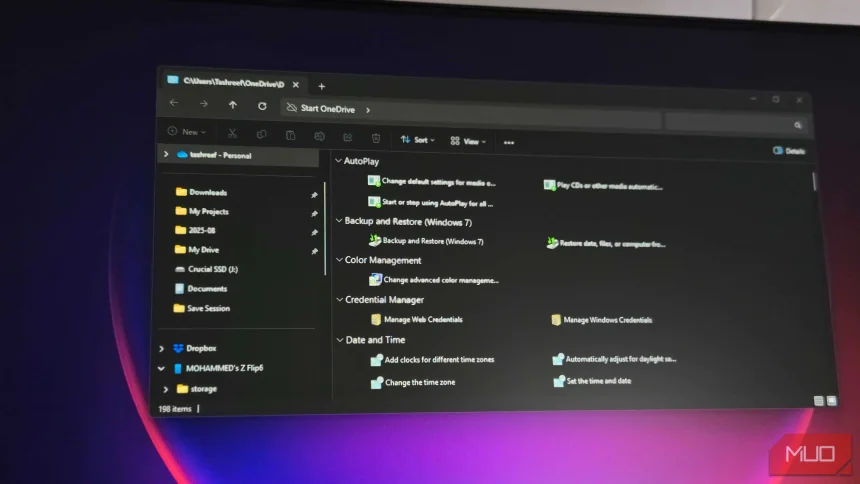This screenshot has width=860, height=484.
Task: Collapse MOHAMMED's Z Flip6 tree node
Action: 162,368
